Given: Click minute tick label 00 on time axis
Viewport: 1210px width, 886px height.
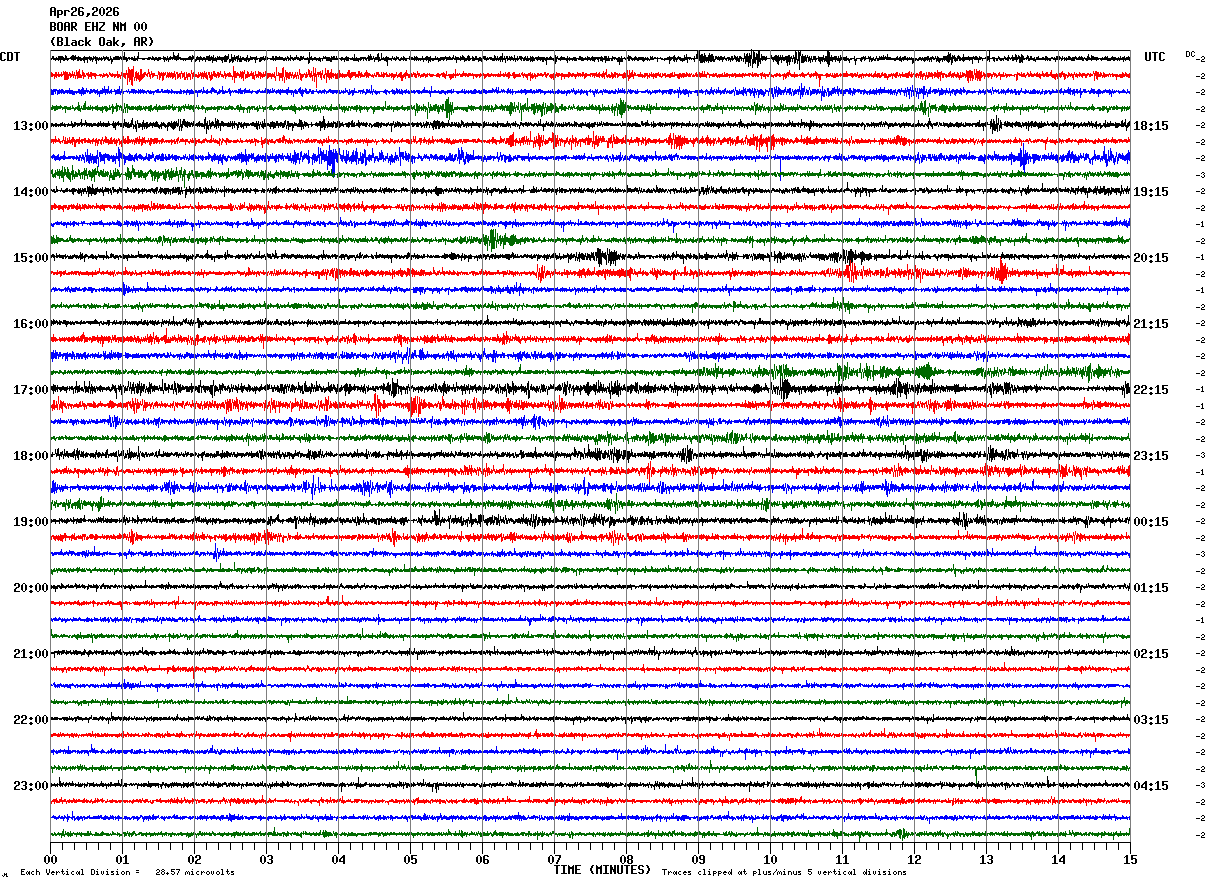Looking at the screenshot, I should click(50, 859).
